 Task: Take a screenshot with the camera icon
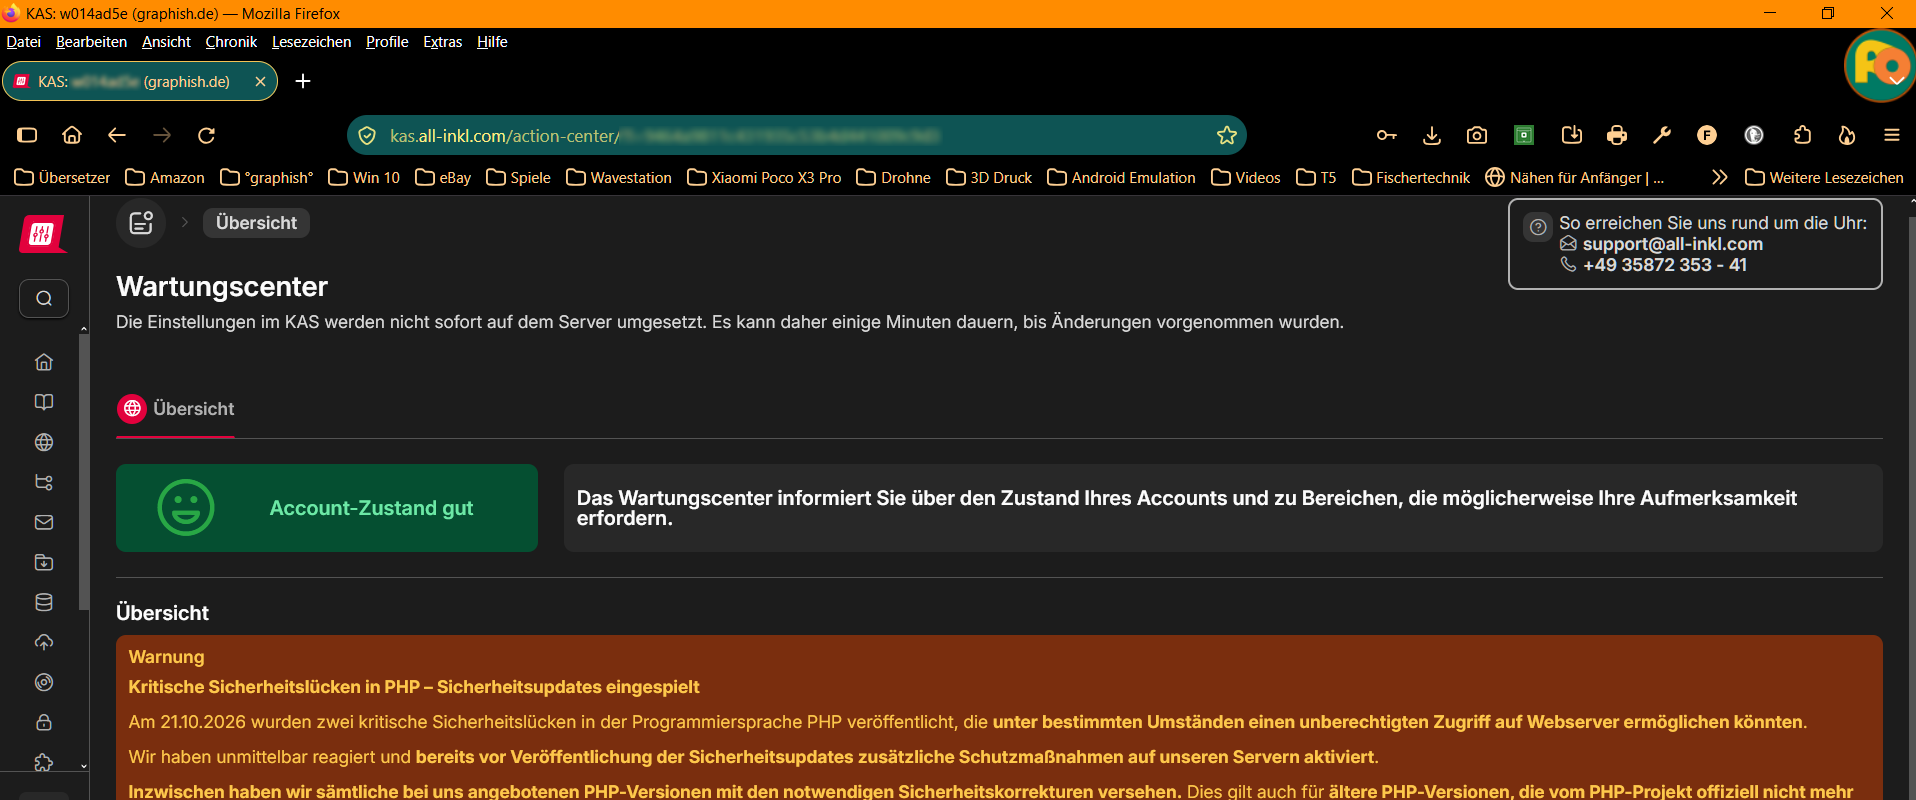(x=1477, y=135)
